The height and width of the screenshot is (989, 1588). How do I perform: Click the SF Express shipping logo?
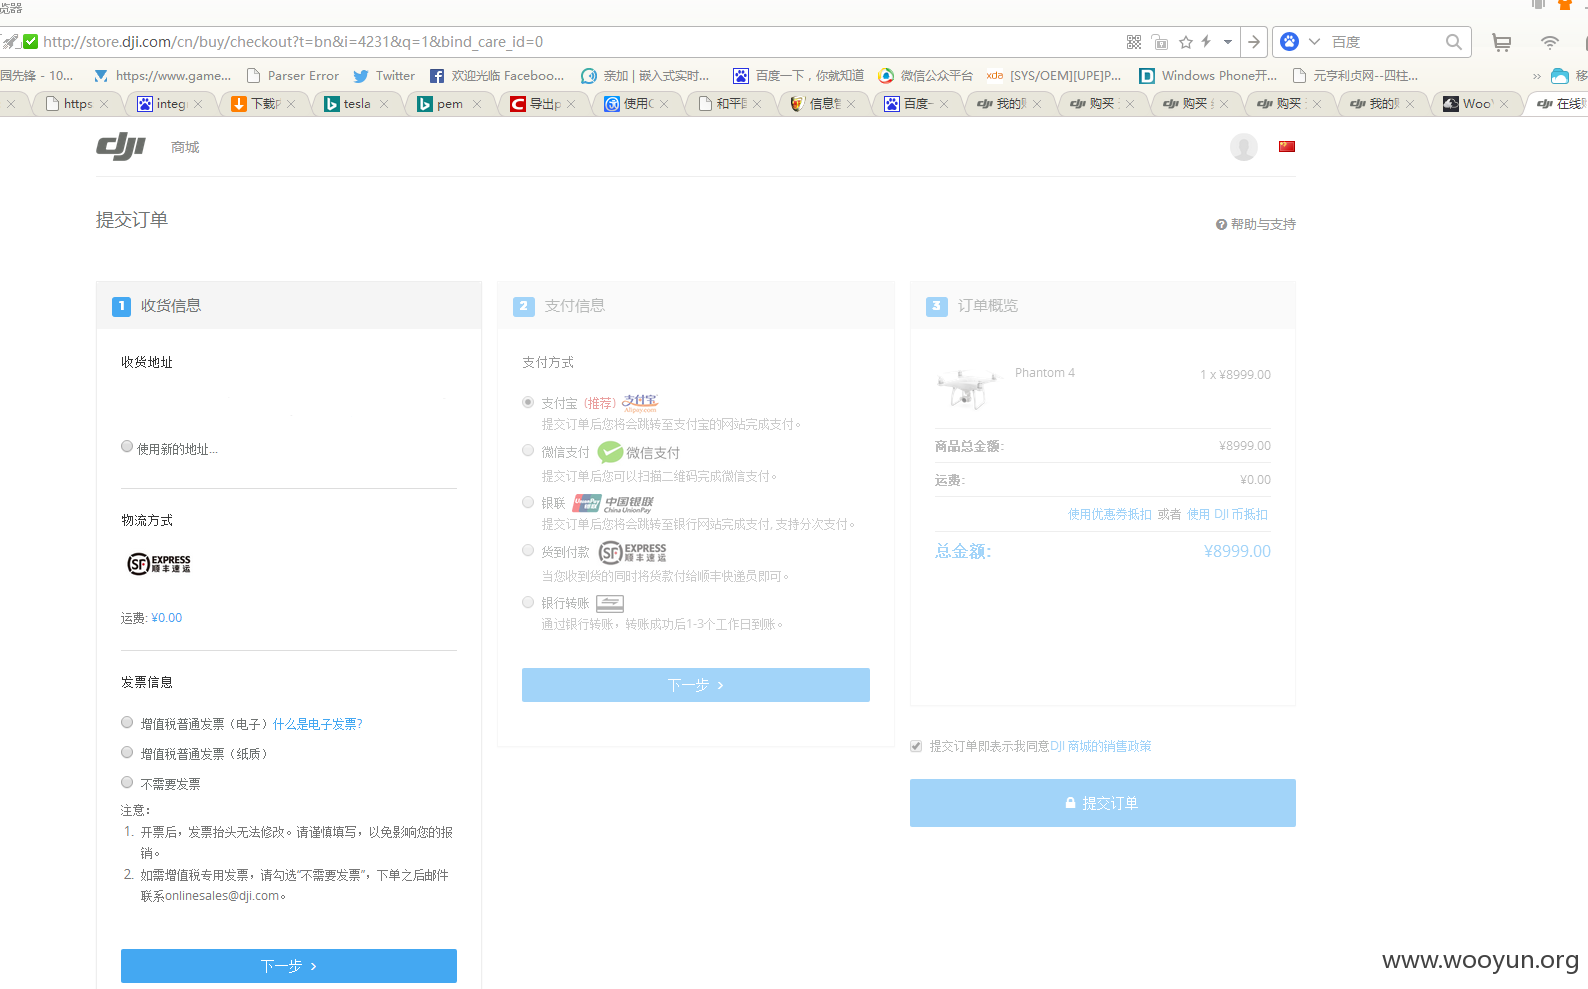click(x=159, y=564)
